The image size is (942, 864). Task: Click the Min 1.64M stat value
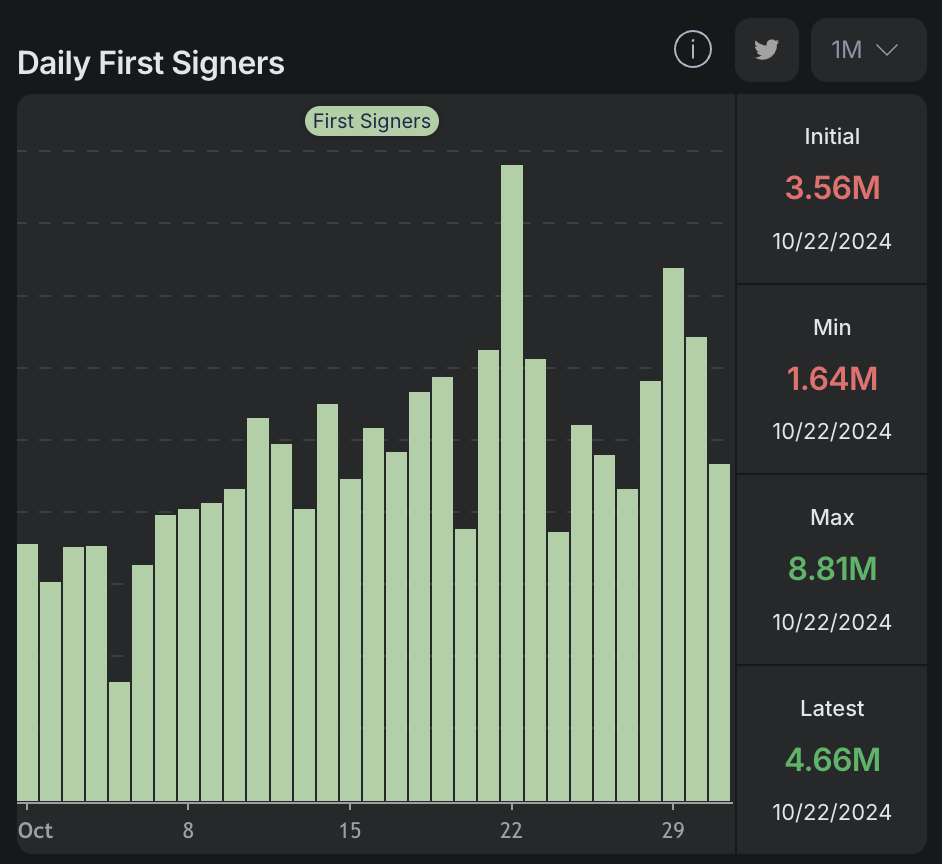click(x=832, y=379)
